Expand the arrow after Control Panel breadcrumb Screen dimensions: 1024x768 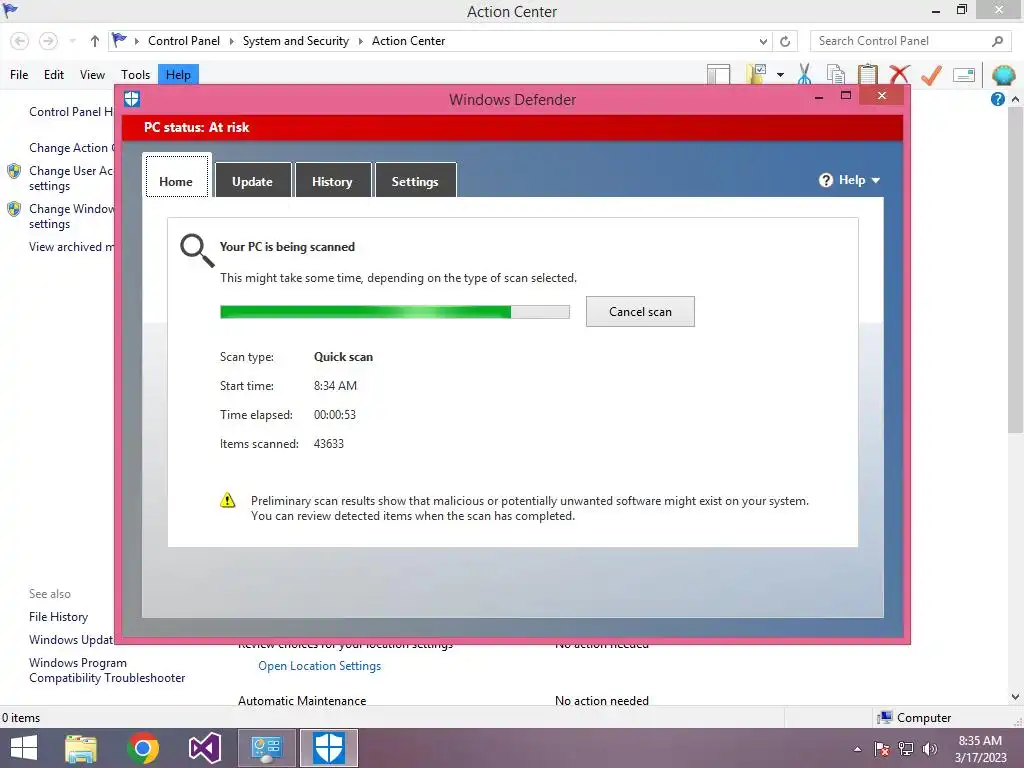tap(231, 41)
